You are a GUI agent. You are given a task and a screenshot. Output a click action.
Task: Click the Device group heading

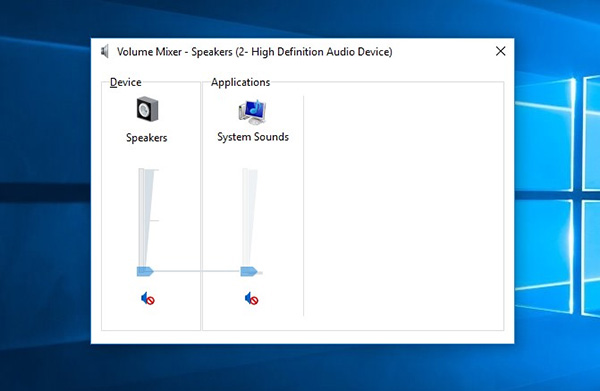(126, 82)
